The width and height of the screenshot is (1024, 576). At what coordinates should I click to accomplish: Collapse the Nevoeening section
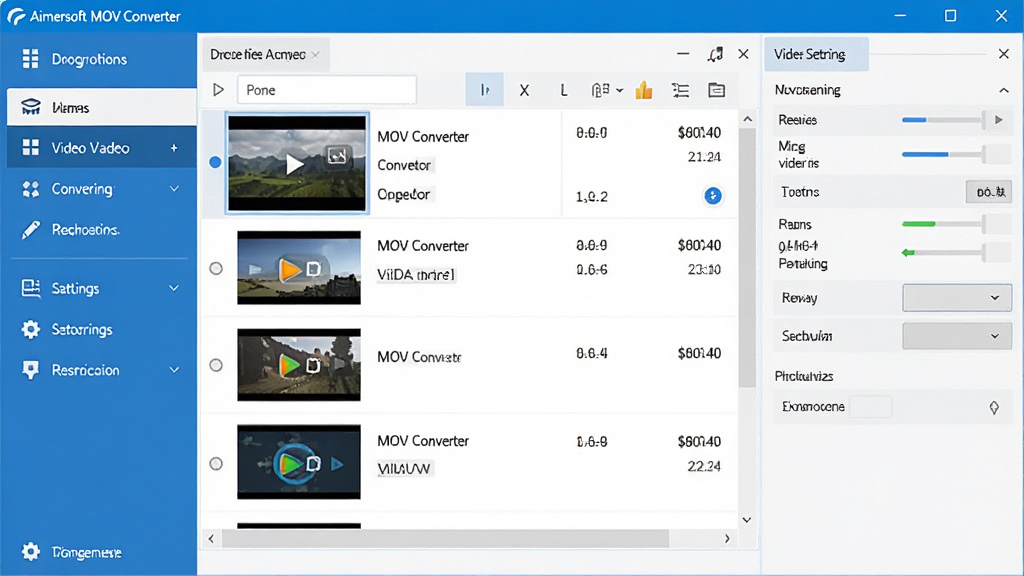[x=1004, y=90]
